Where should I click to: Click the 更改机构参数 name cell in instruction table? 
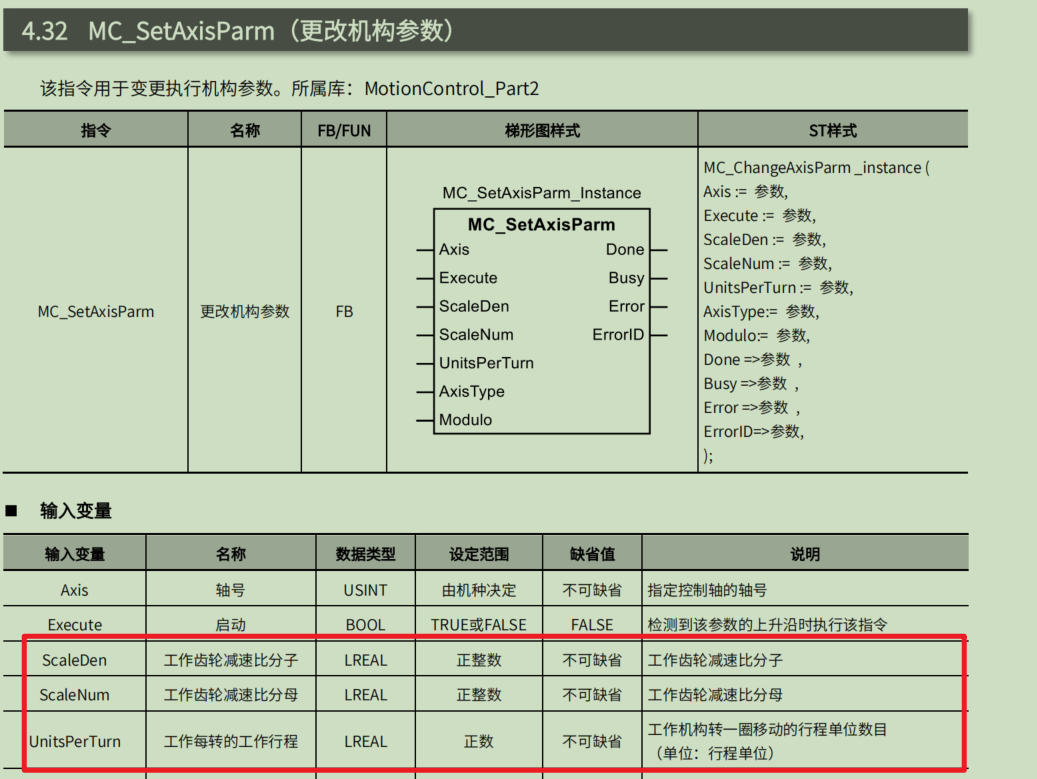pos(245,311)
